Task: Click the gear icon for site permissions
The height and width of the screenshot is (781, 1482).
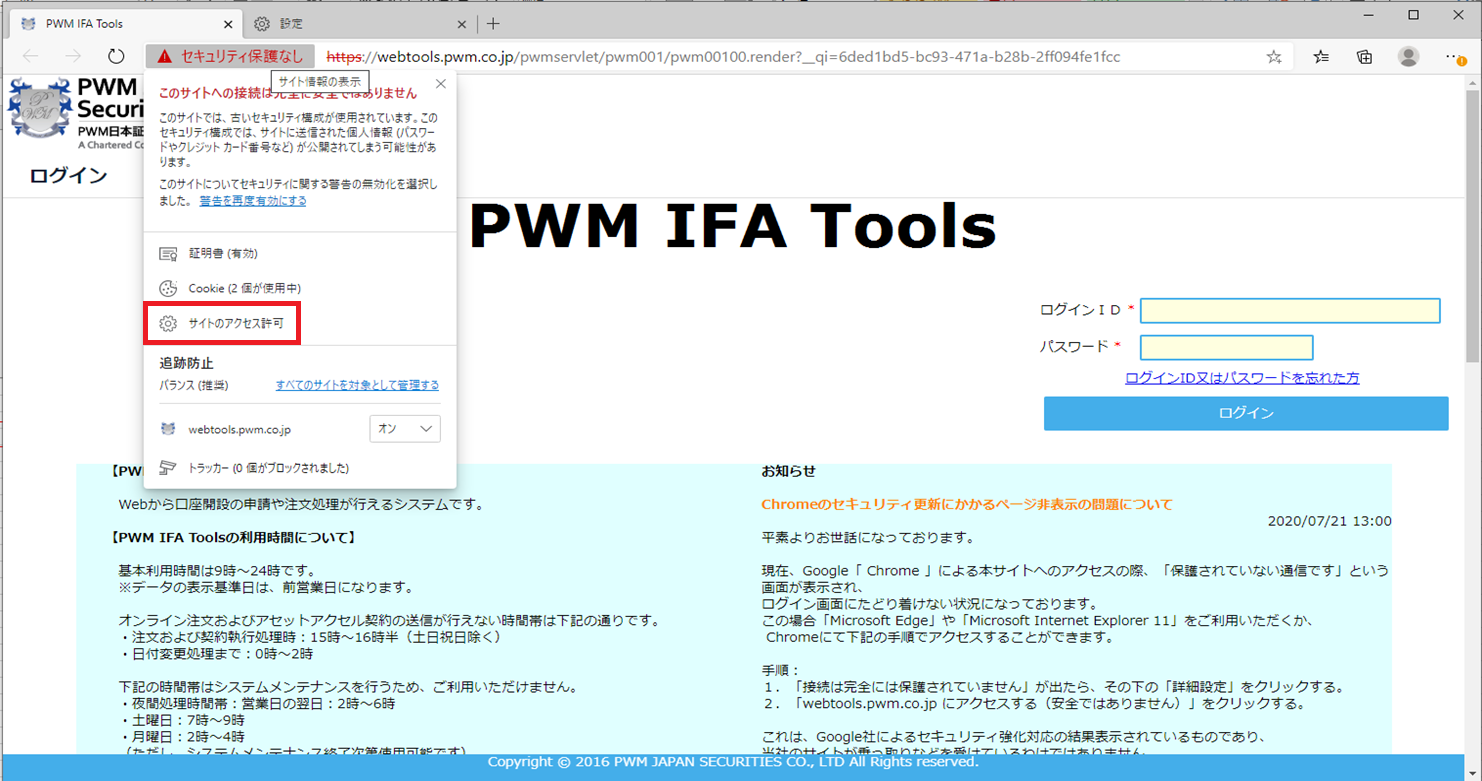Action: point(169,324)
